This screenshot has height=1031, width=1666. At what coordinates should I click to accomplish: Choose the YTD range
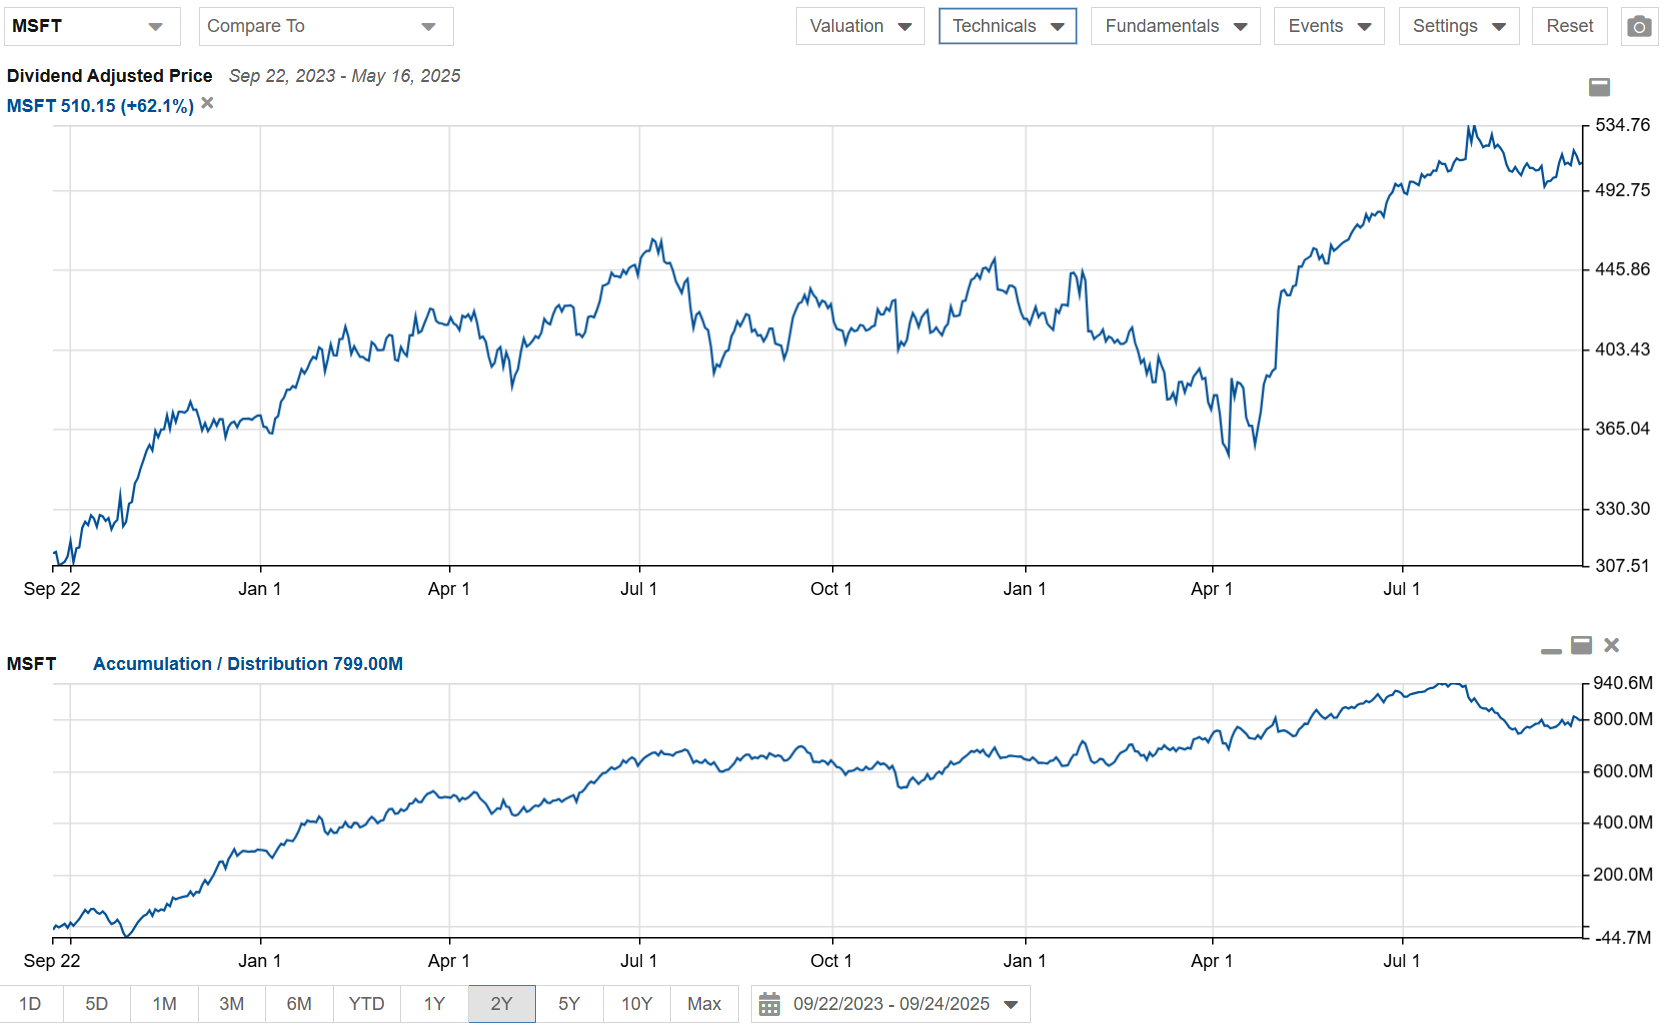tap(366, 1004)
